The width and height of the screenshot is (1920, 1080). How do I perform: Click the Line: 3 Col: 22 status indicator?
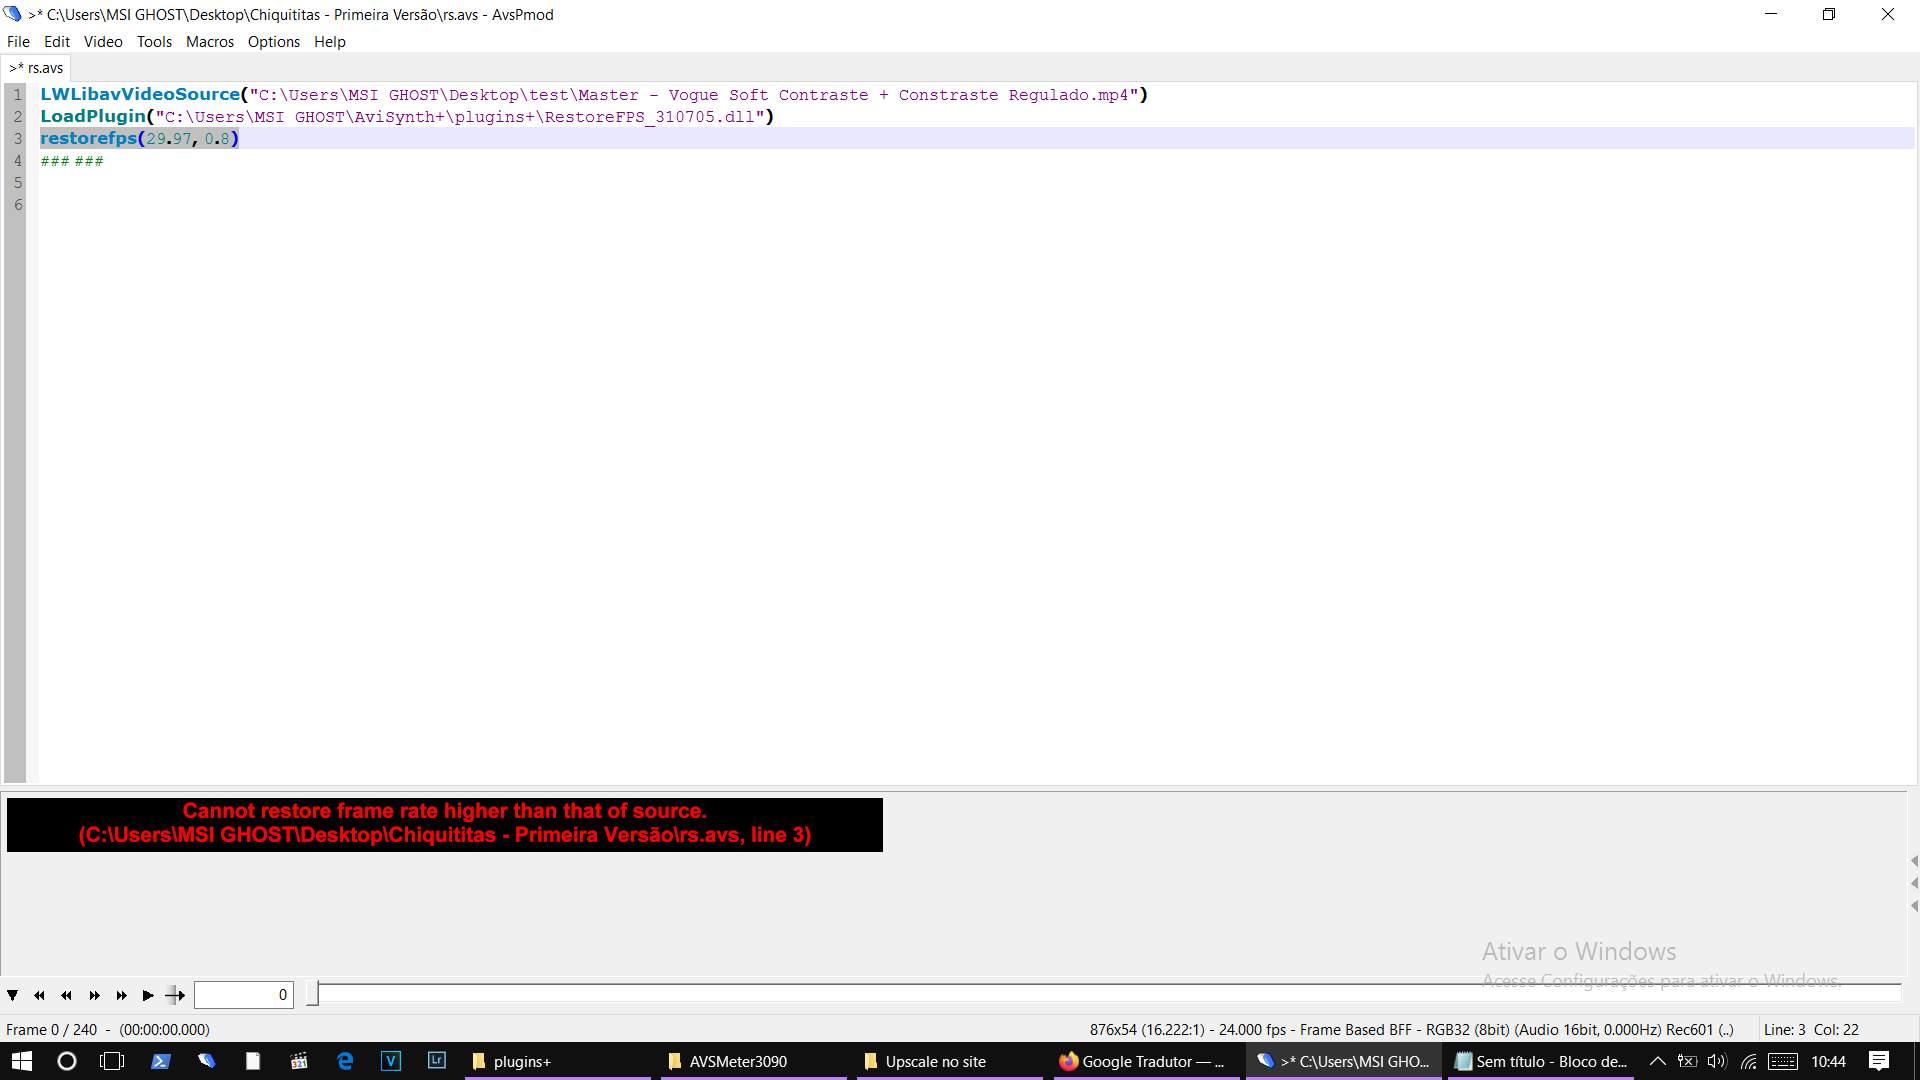click(1811, 1030)
